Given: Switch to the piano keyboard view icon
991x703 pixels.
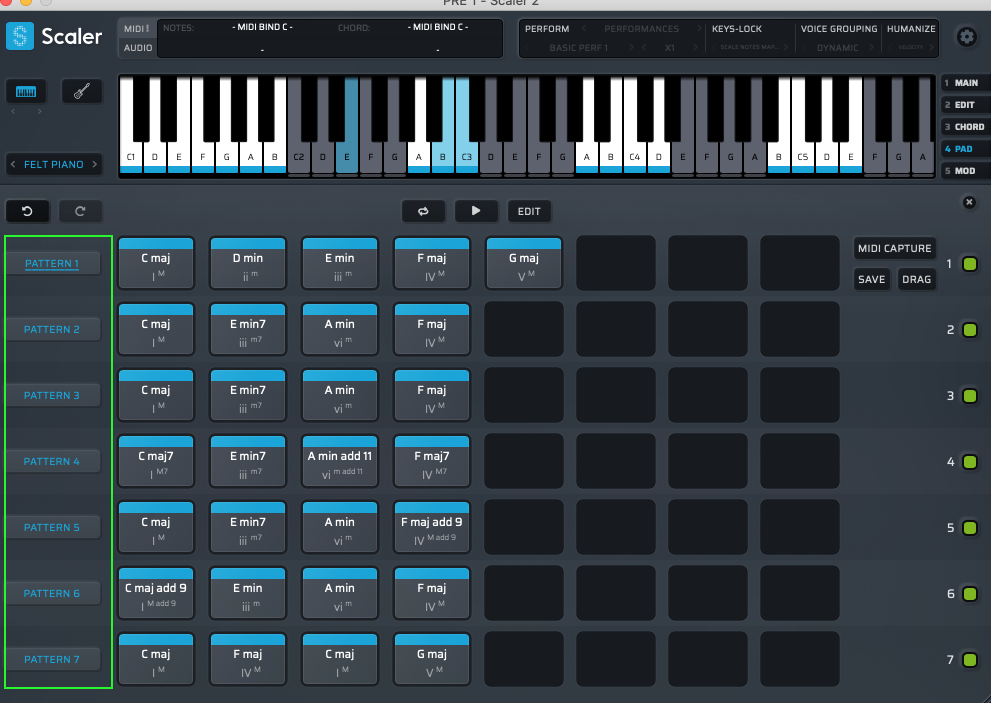Looking at the screenshot, I should (x=26, y=92).
